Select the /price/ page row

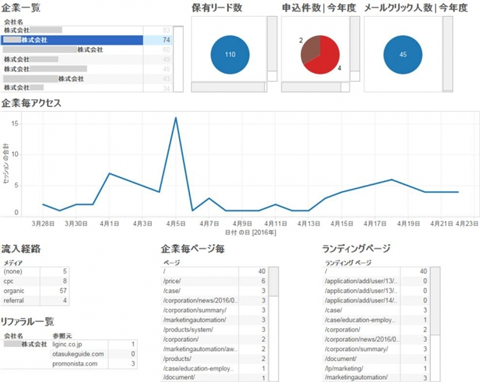coord(214,281)
